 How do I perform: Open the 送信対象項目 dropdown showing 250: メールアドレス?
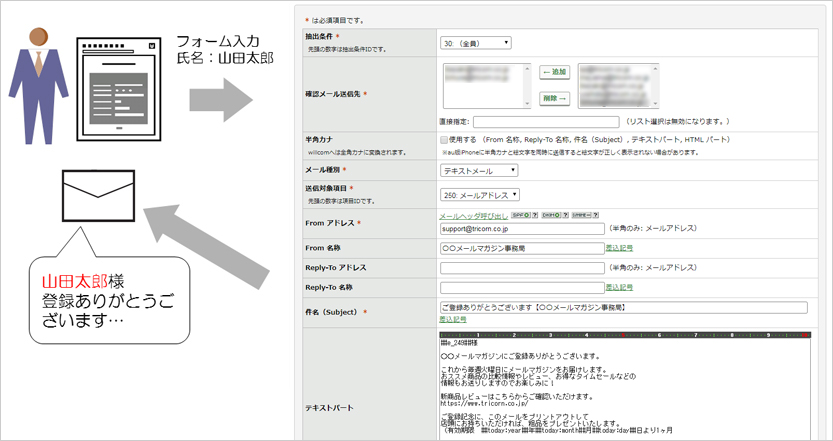click(480, 195)
